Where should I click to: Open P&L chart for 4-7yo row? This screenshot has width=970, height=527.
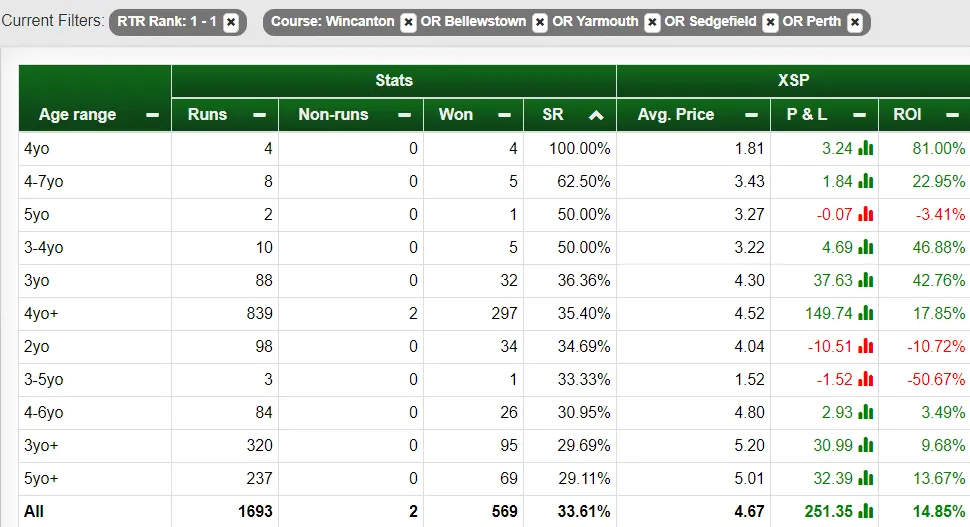(x=865, y=181)
